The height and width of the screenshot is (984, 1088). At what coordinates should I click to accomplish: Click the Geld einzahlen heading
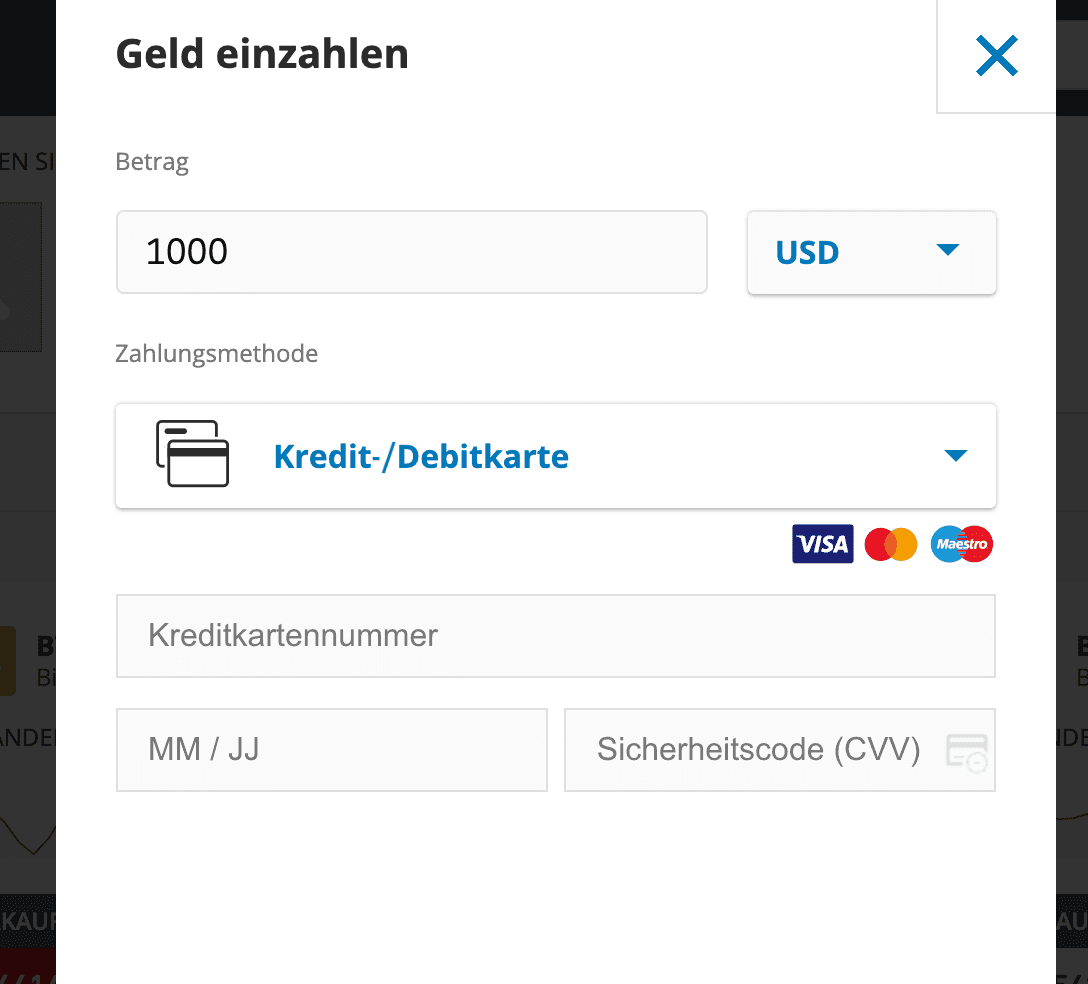262,54
